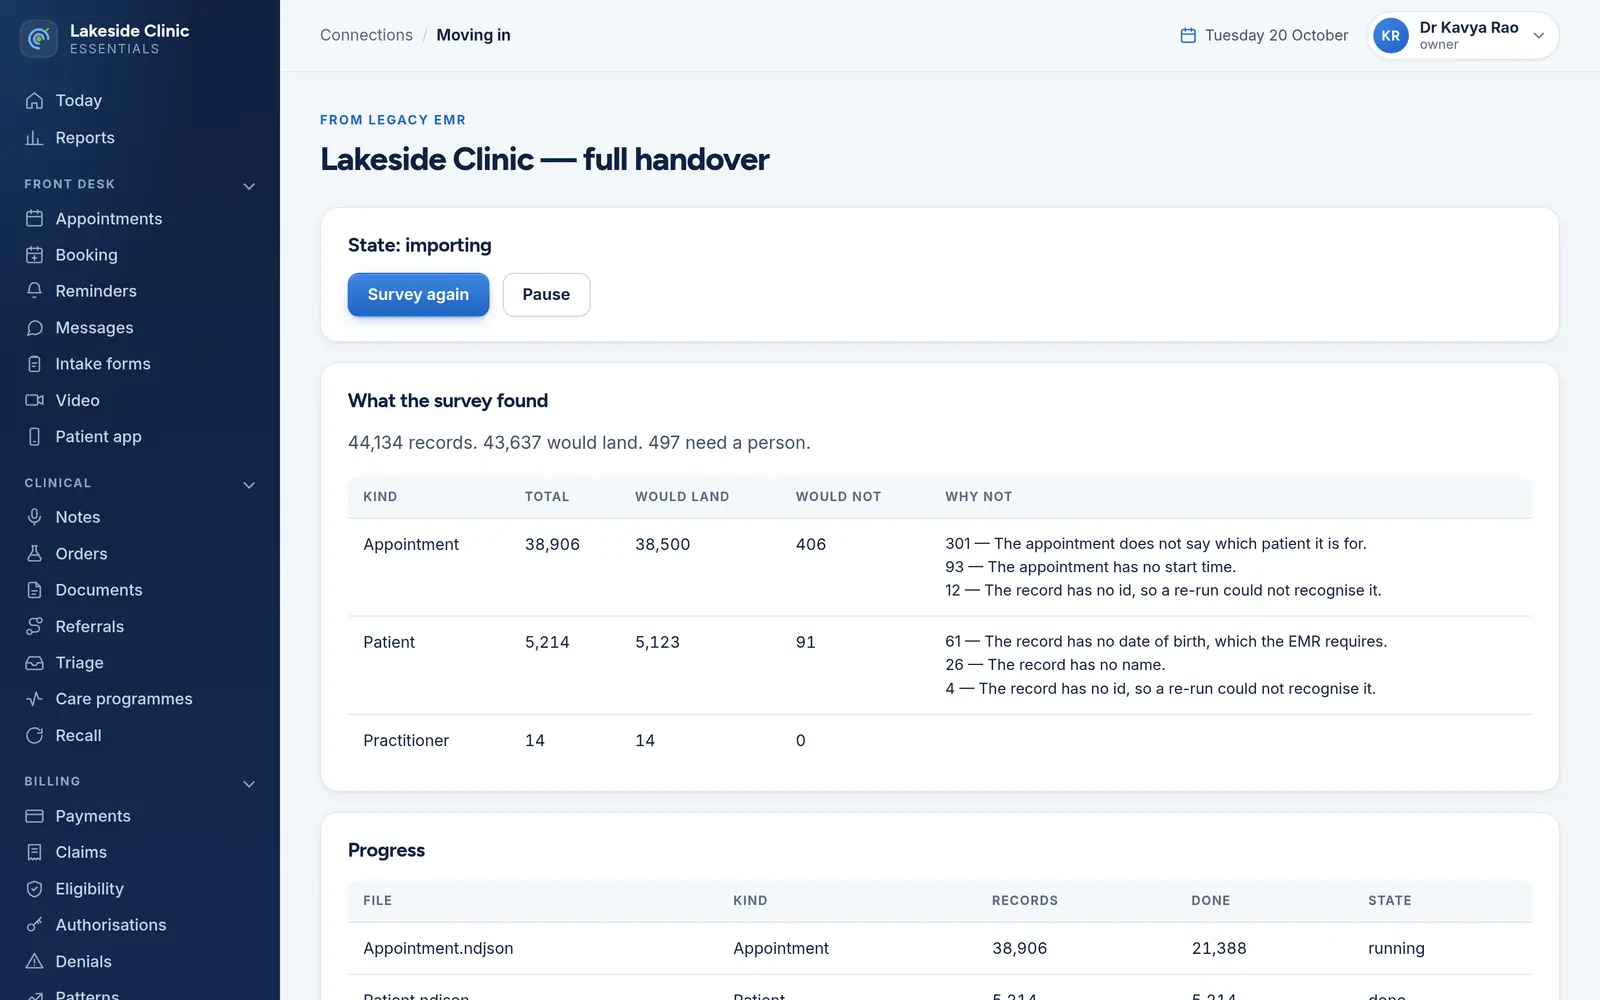
Task: Click the Appointments calendar icon
Action: [34, 219]
